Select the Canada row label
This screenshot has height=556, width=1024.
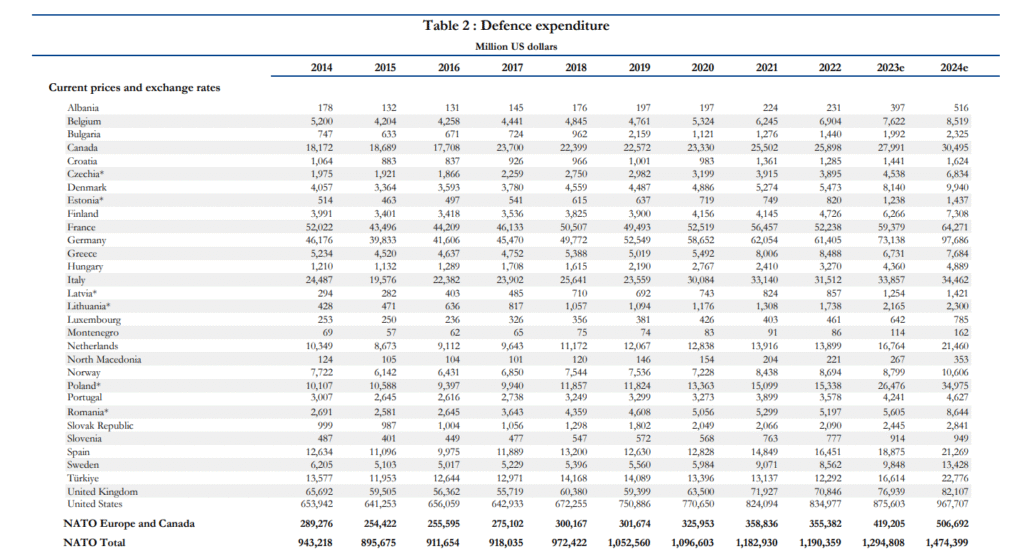pos(82,148)
